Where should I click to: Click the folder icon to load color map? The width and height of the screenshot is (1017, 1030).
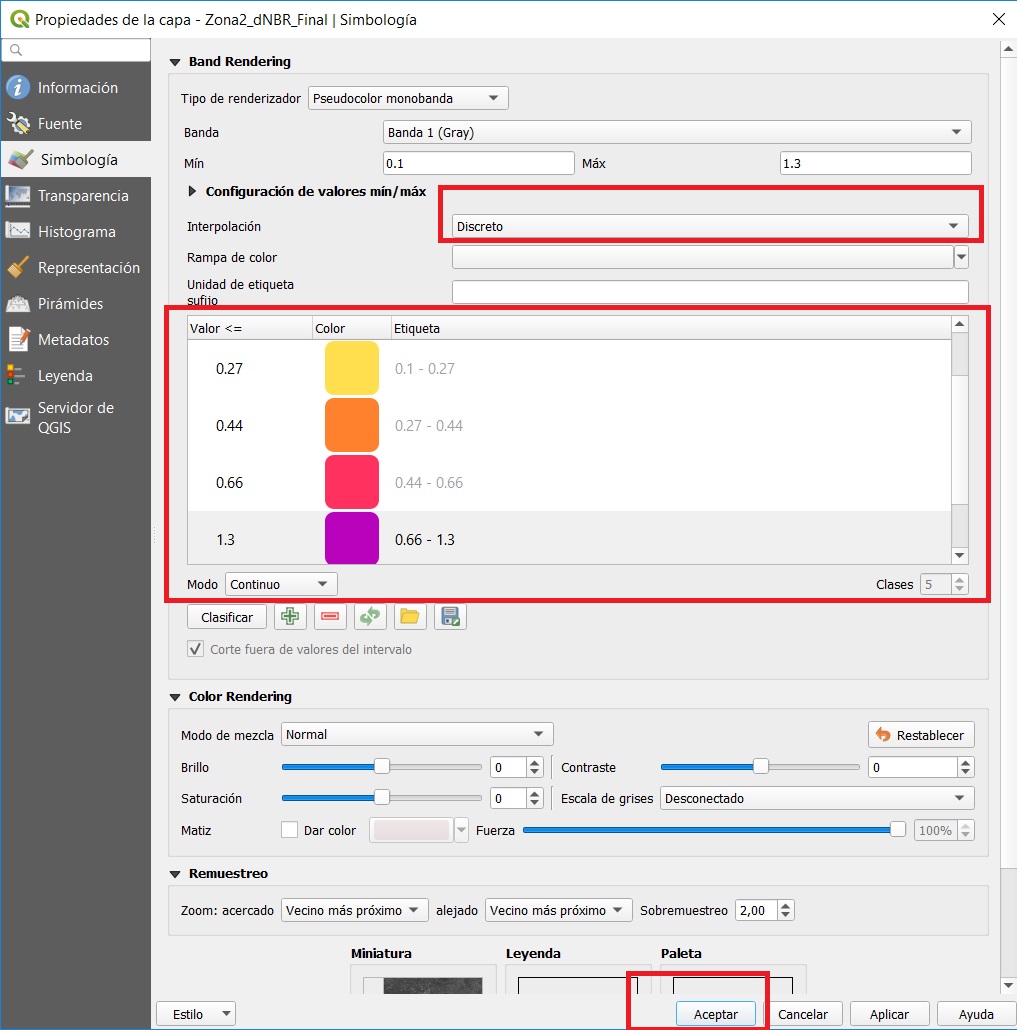(409, 617)
